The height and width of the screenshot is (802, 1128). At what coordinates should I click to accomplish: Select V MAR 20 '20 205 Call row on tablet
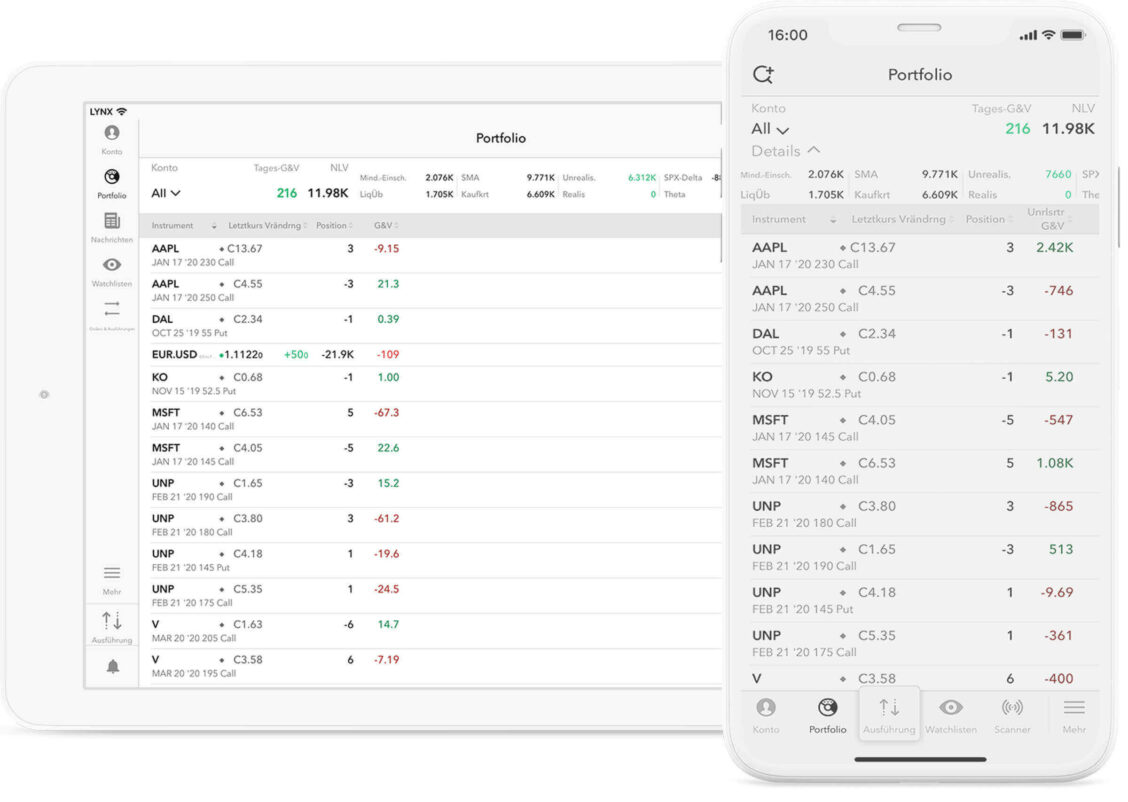430,631
